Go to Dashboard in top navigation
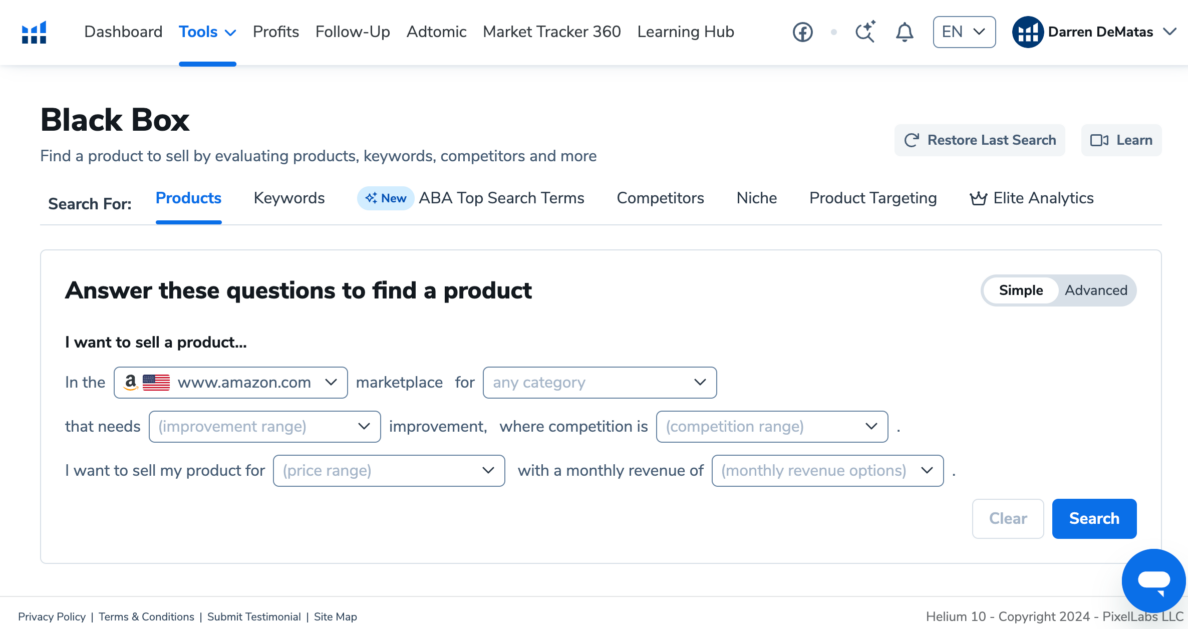 tap(123, 32)
